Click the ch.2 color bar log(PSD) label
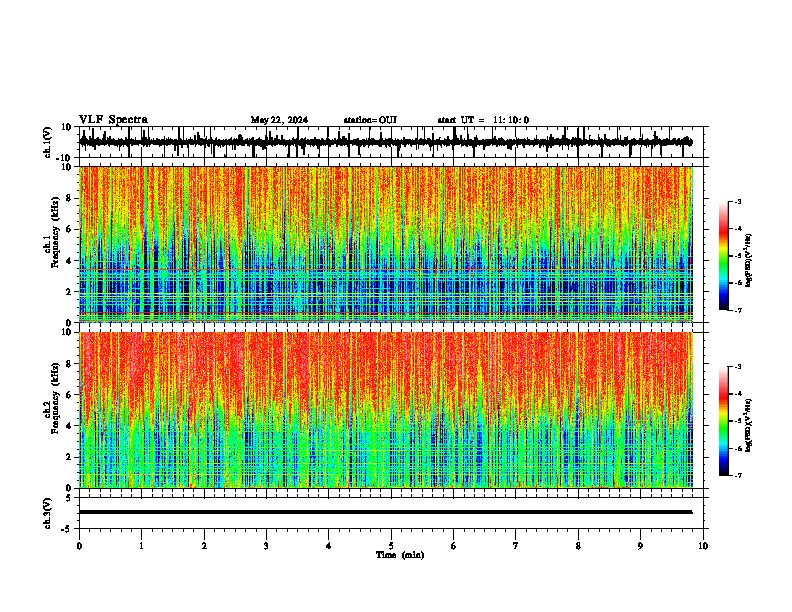 (749, 426)
